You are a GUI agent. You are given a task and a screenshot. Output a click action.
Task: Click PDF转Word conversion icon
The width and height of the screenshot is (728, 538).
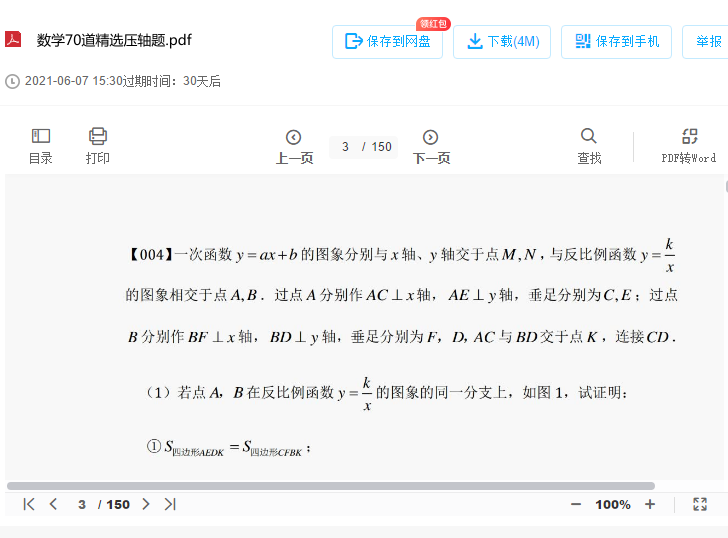pos(689,146)
